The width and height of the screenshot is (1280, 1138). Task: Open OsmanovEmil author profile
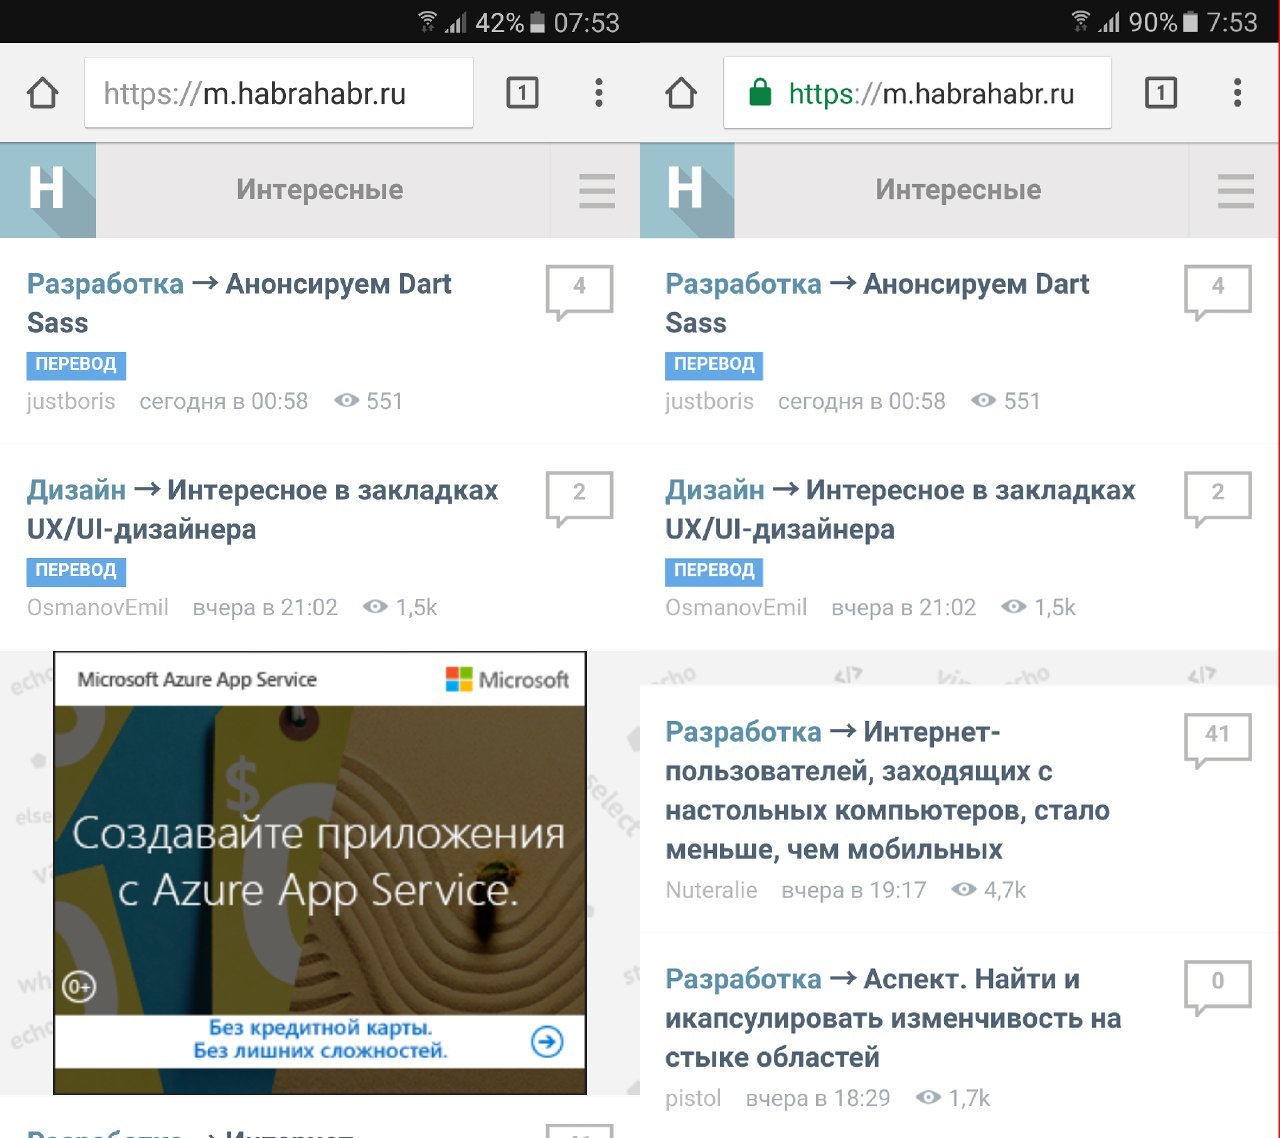[97, 607]
